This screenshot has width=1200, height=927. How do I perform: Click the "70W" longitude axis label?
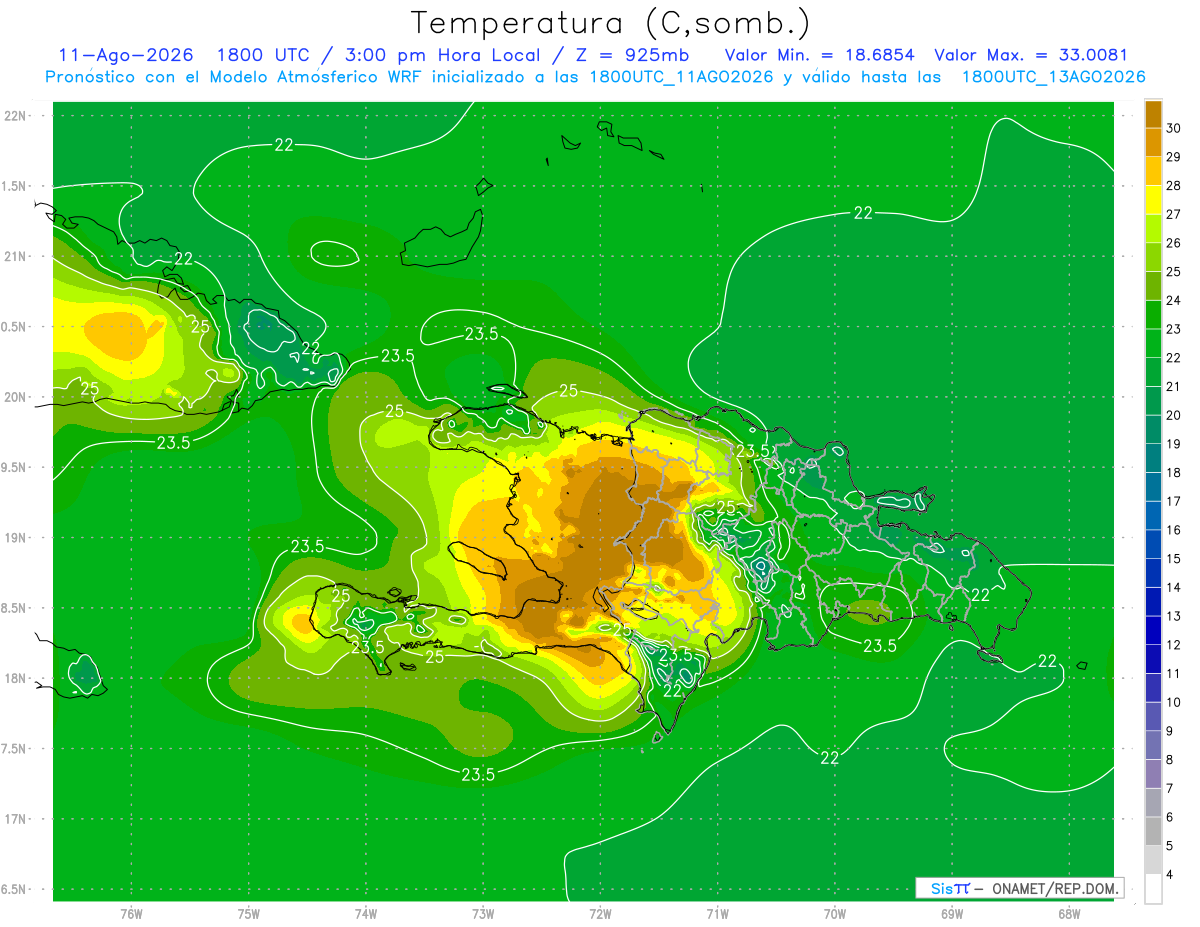tap(834, 914)
